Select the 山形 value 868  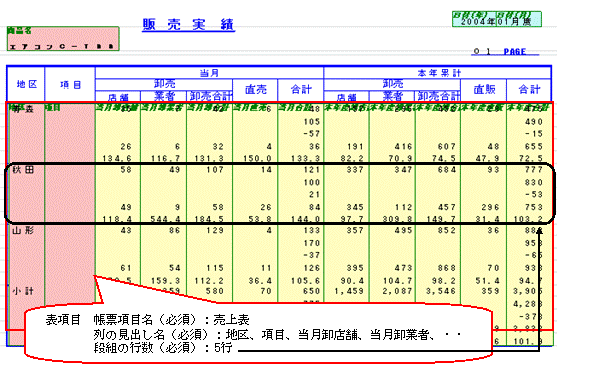tap(446, 268)
